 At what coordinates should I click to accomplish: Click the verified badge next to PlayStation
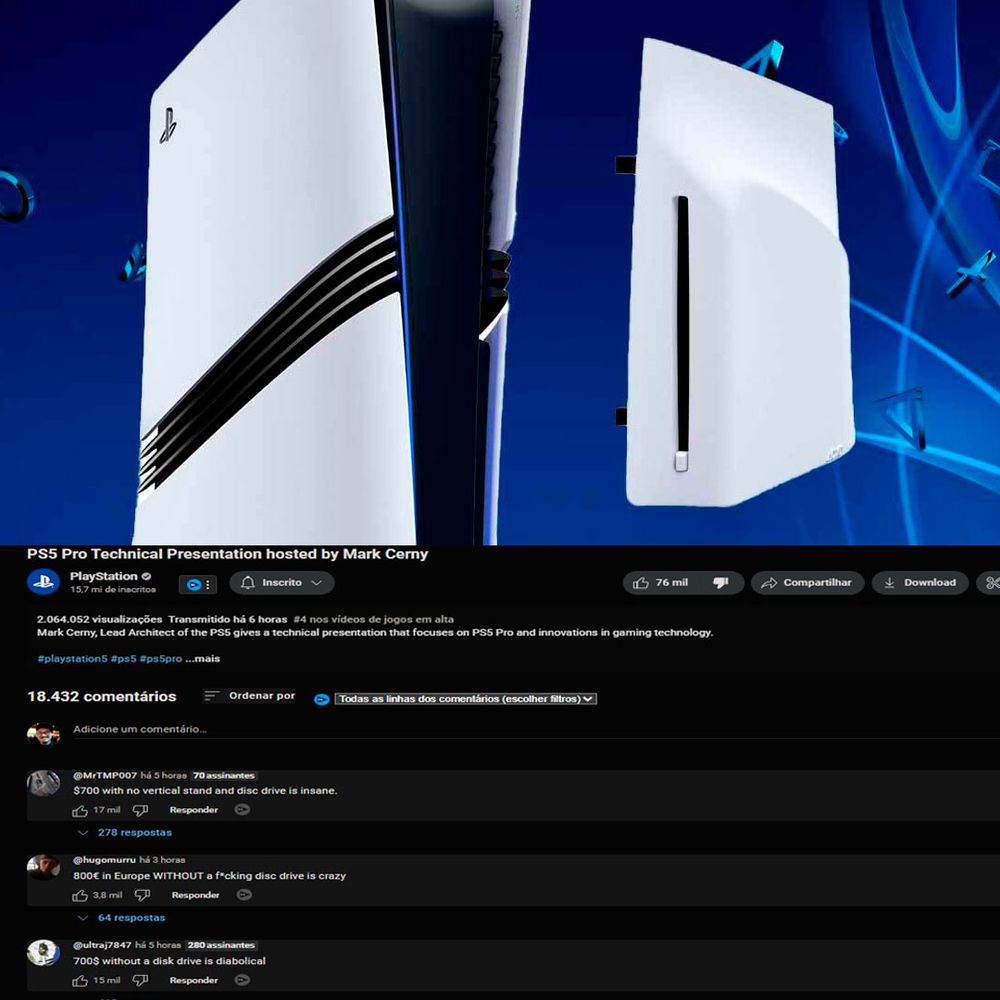pyautogui.click(x=146, y=577)
